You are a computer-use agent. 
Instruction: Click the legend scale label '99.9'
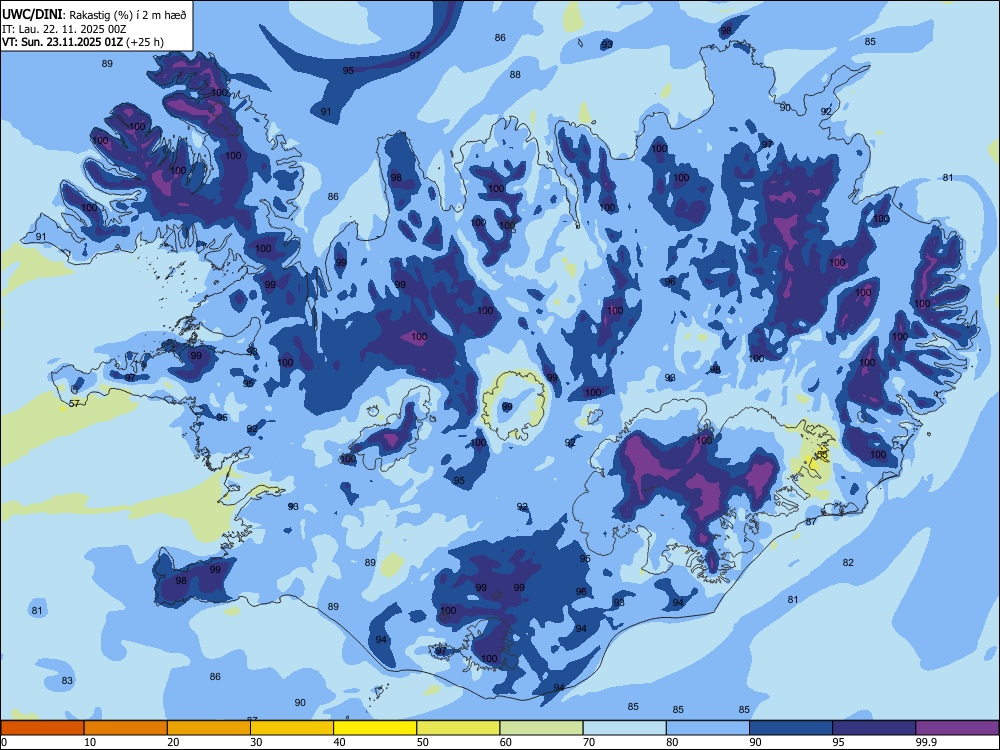pos(926,742)
